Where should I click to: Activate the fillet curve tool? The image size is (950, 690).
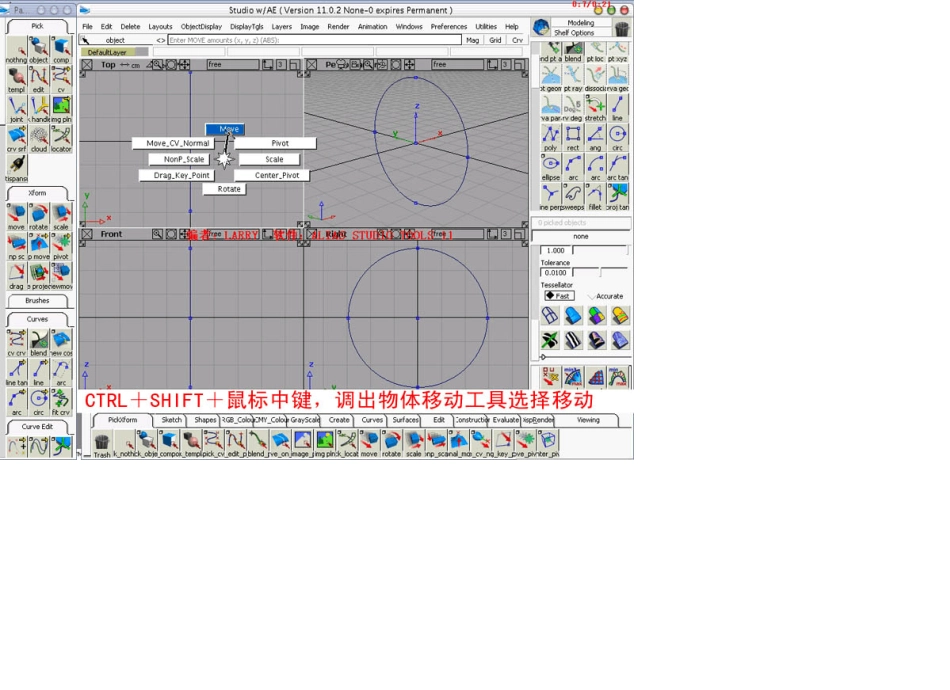pos(595,195)
